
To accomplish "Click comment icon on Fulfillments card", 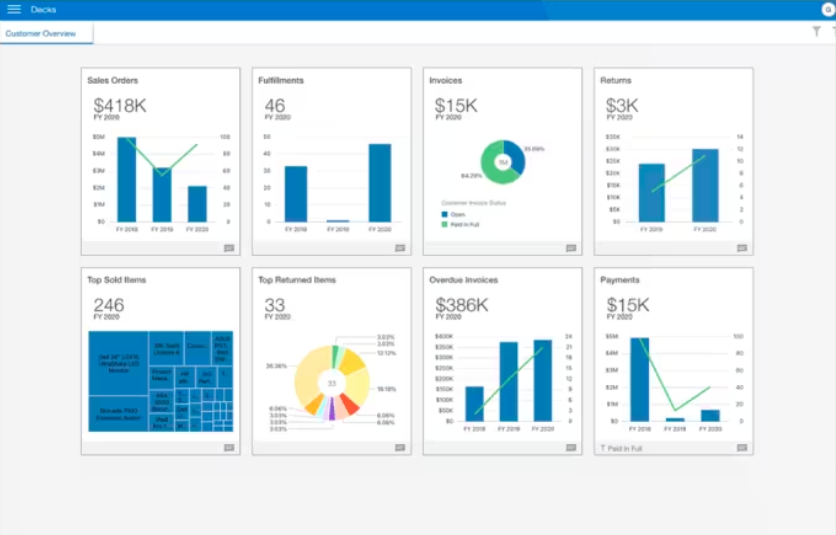I will pyautogui.click(x=400, y=248).
